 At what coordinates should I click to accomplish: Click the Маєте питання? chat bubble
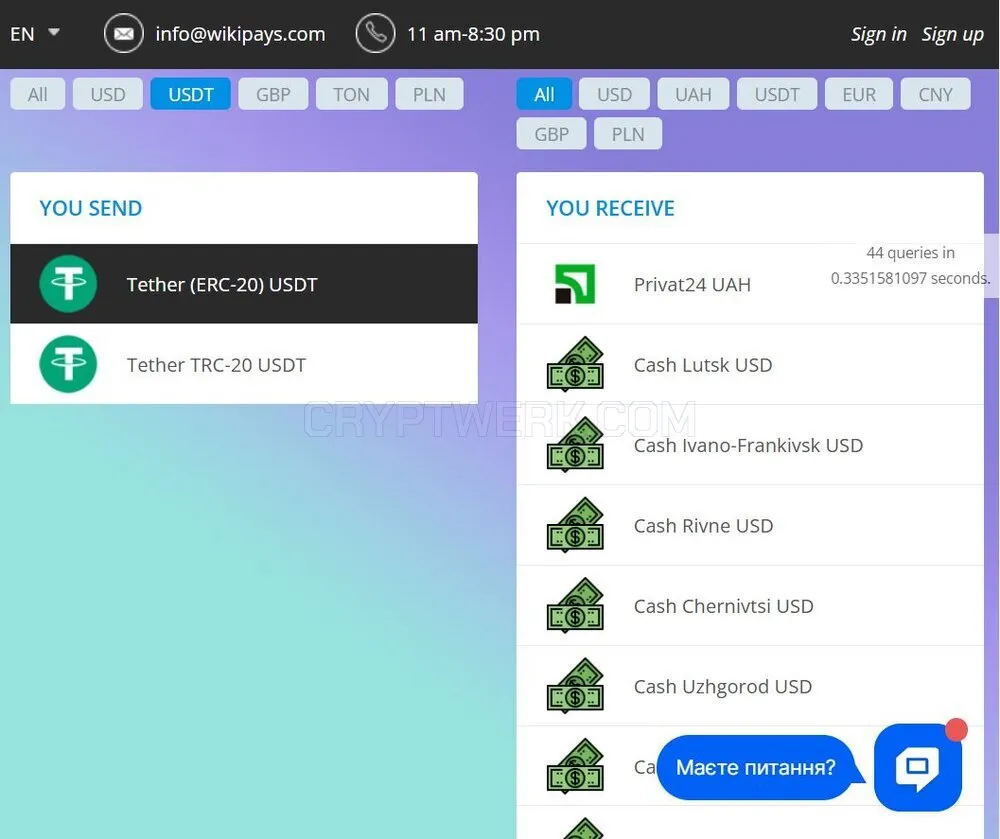click(x=756, y=767)
